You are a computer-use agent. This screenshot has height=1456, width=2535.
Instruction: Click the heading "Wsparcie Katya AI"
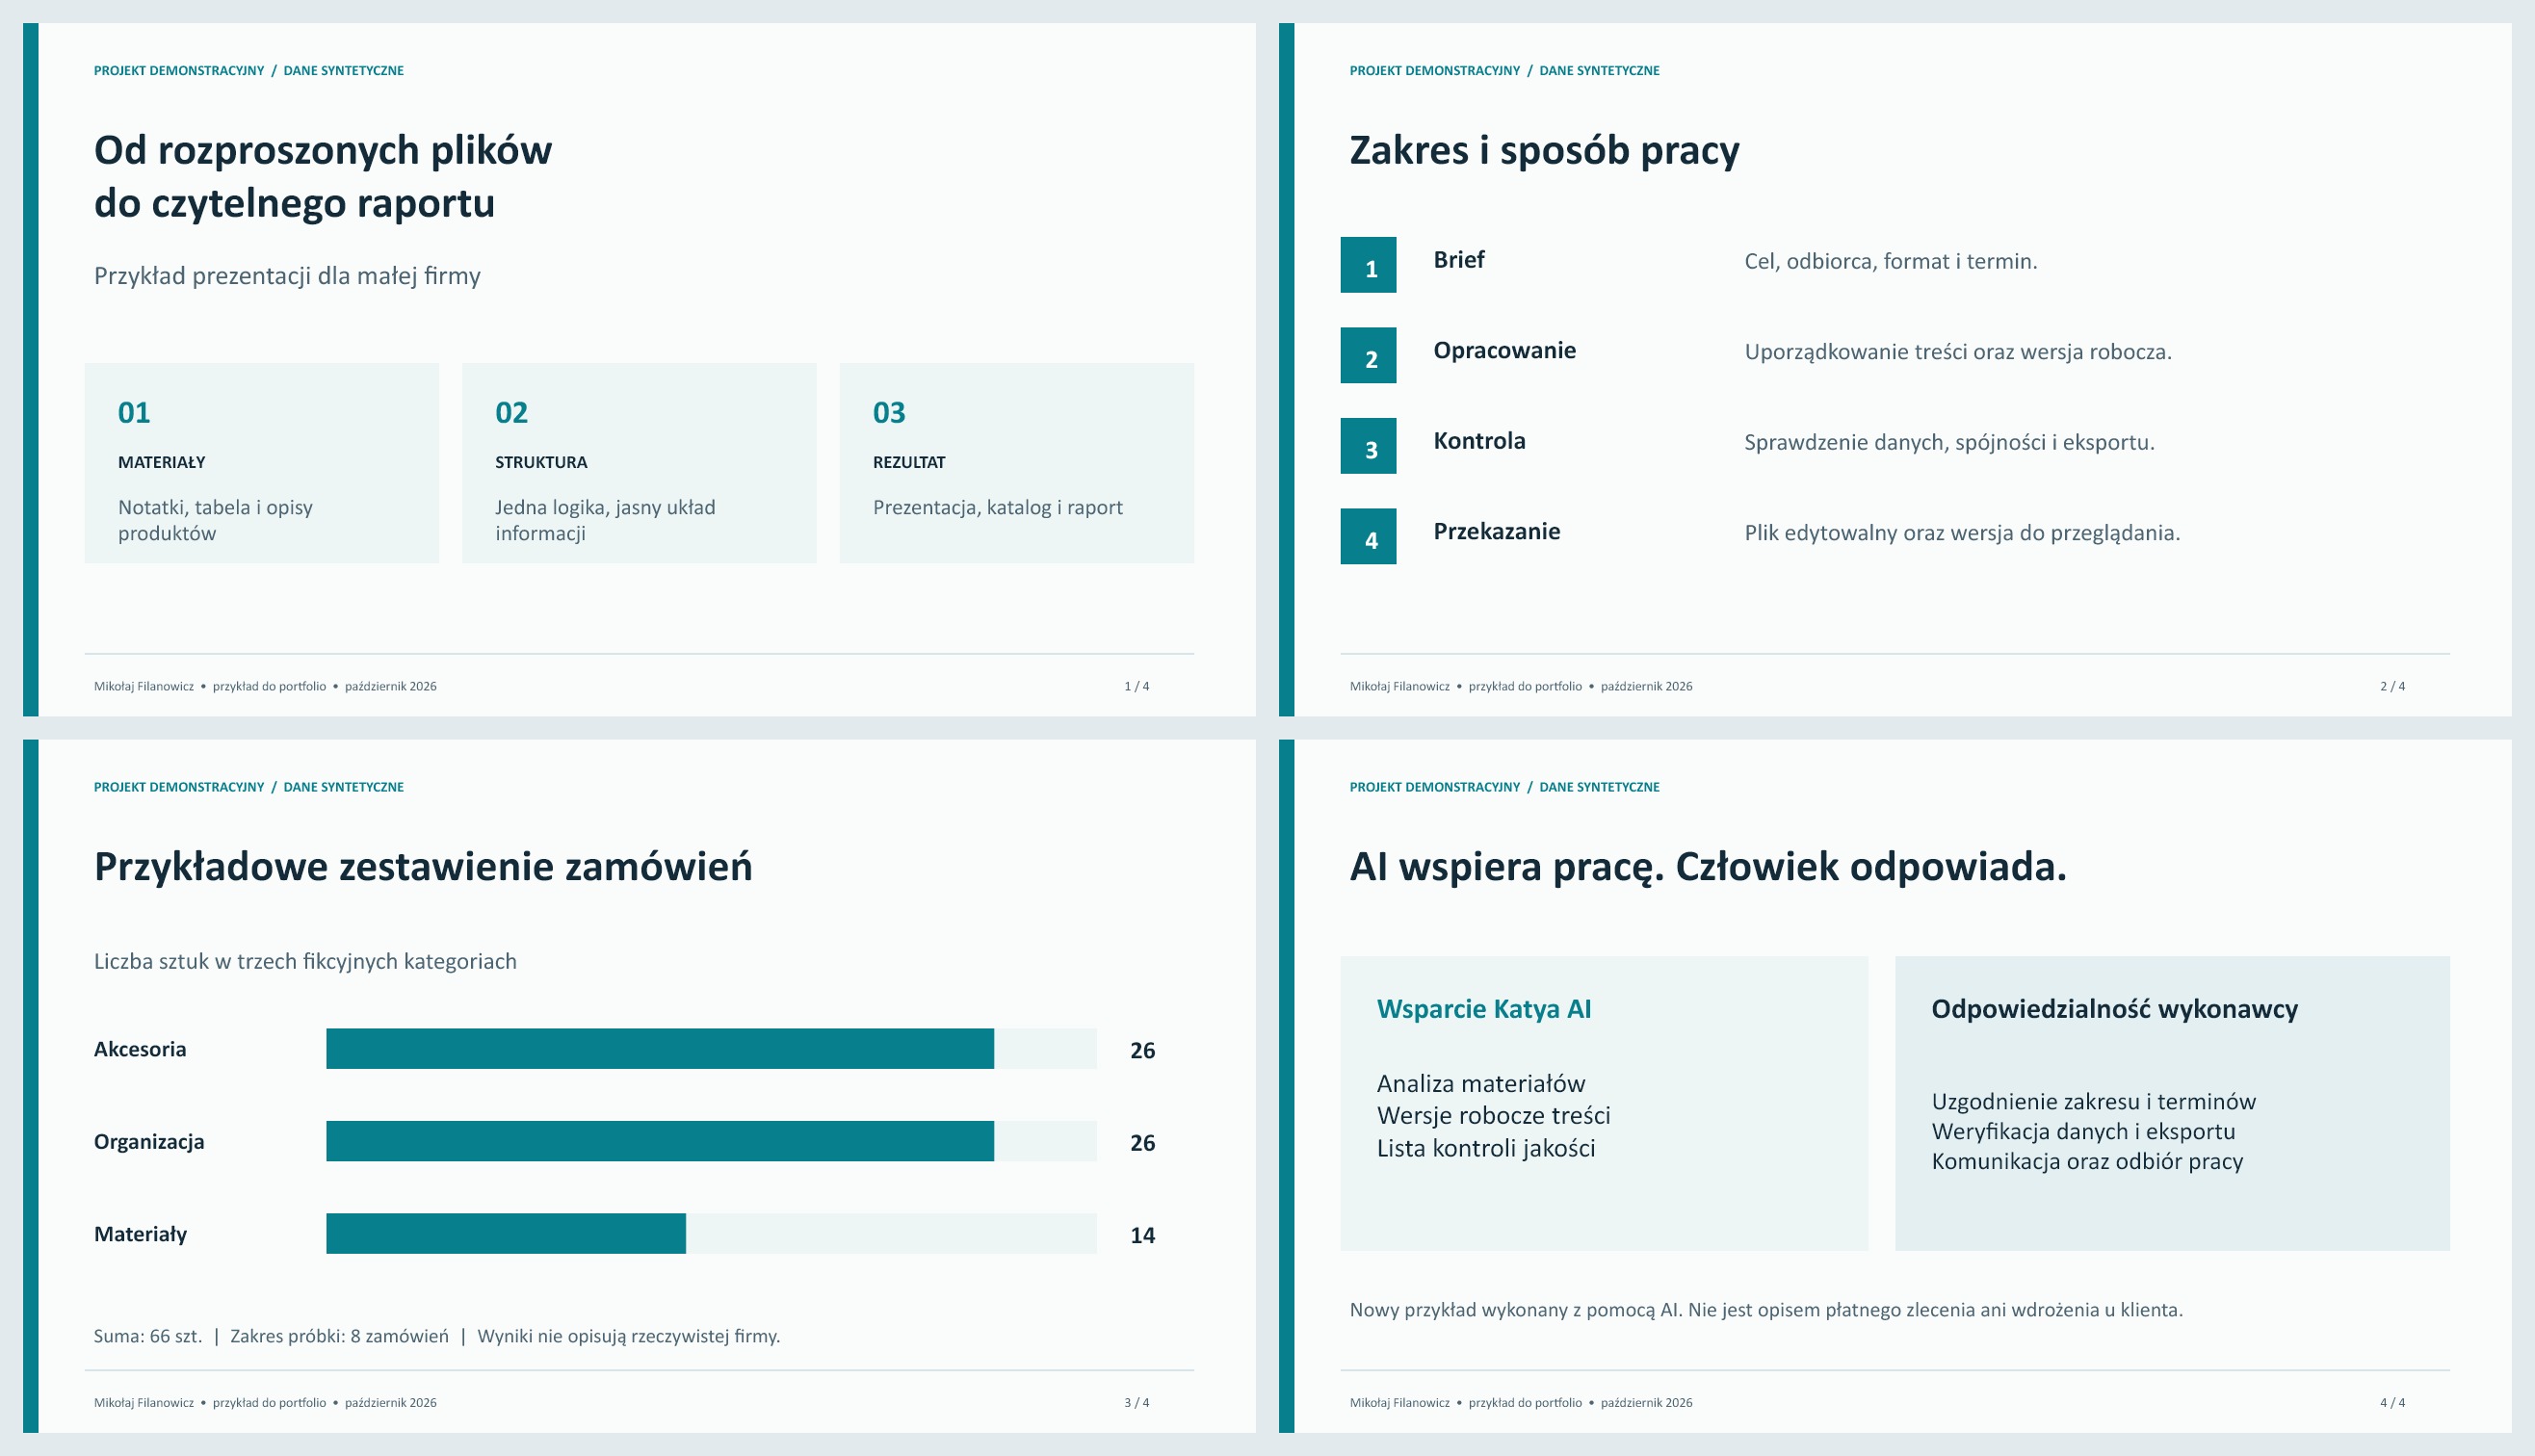coord(1484,1009)
